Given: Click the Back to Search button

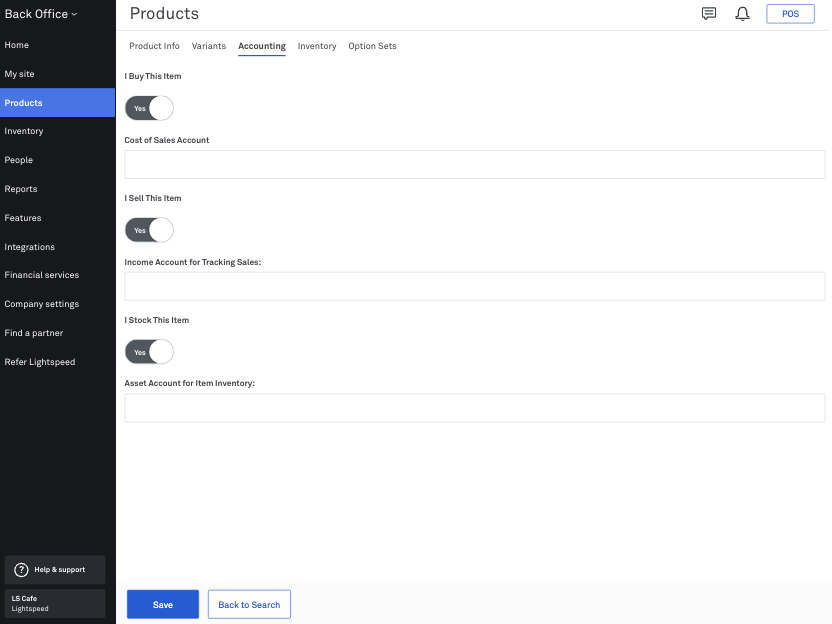Looking at the screenshot, I should 249,604.
